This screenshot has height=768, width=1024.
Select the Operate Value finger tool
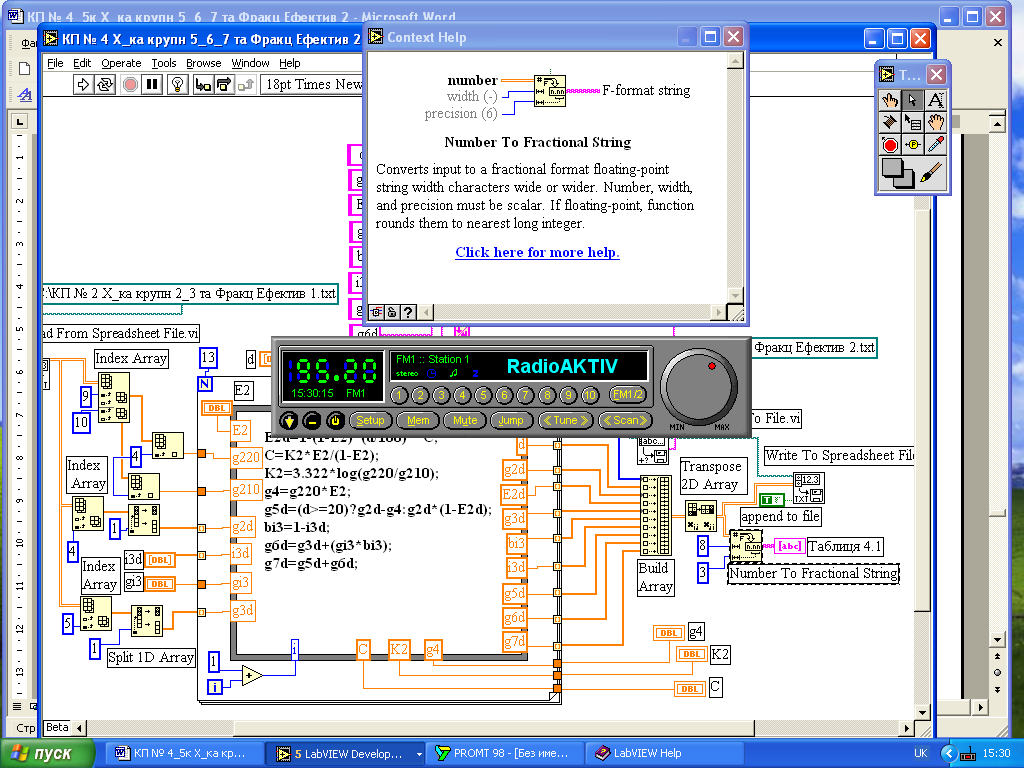point(889,100)
